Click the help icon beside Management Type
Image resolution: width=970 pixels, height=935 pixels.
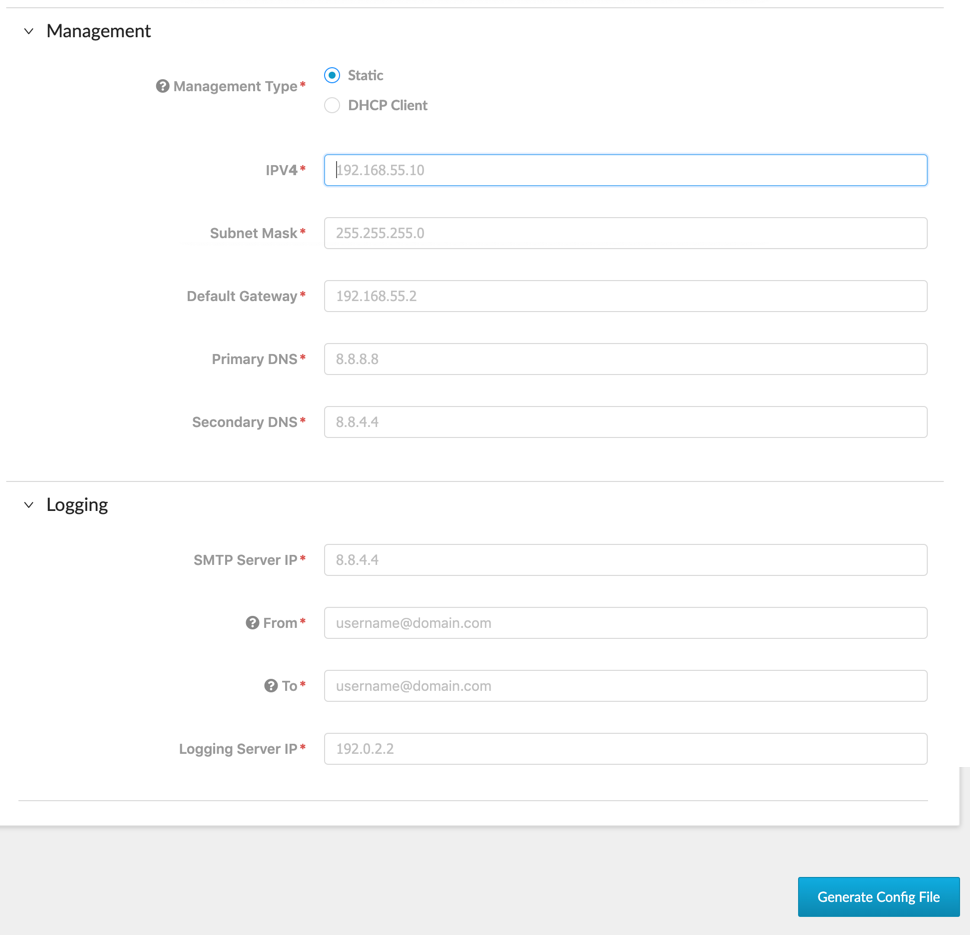(x=163, y=86)
